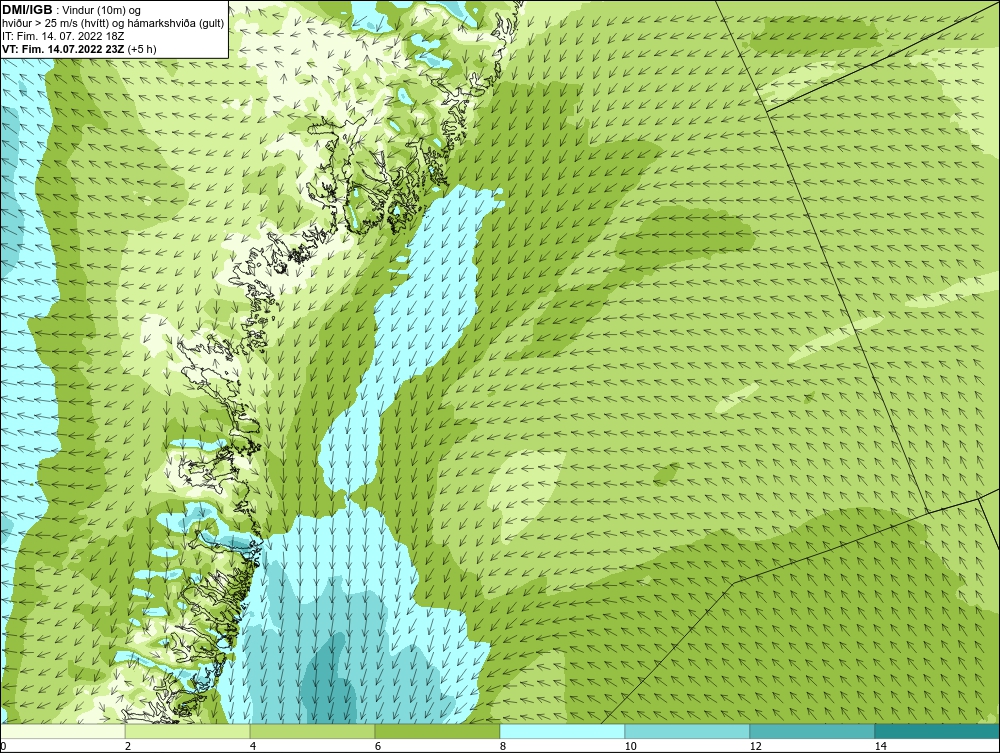The width and height of the screenshot is (1000, 753).
Task: Click the DMI/IGB title text
Action: pyautogui.click(x=27, y=10)
